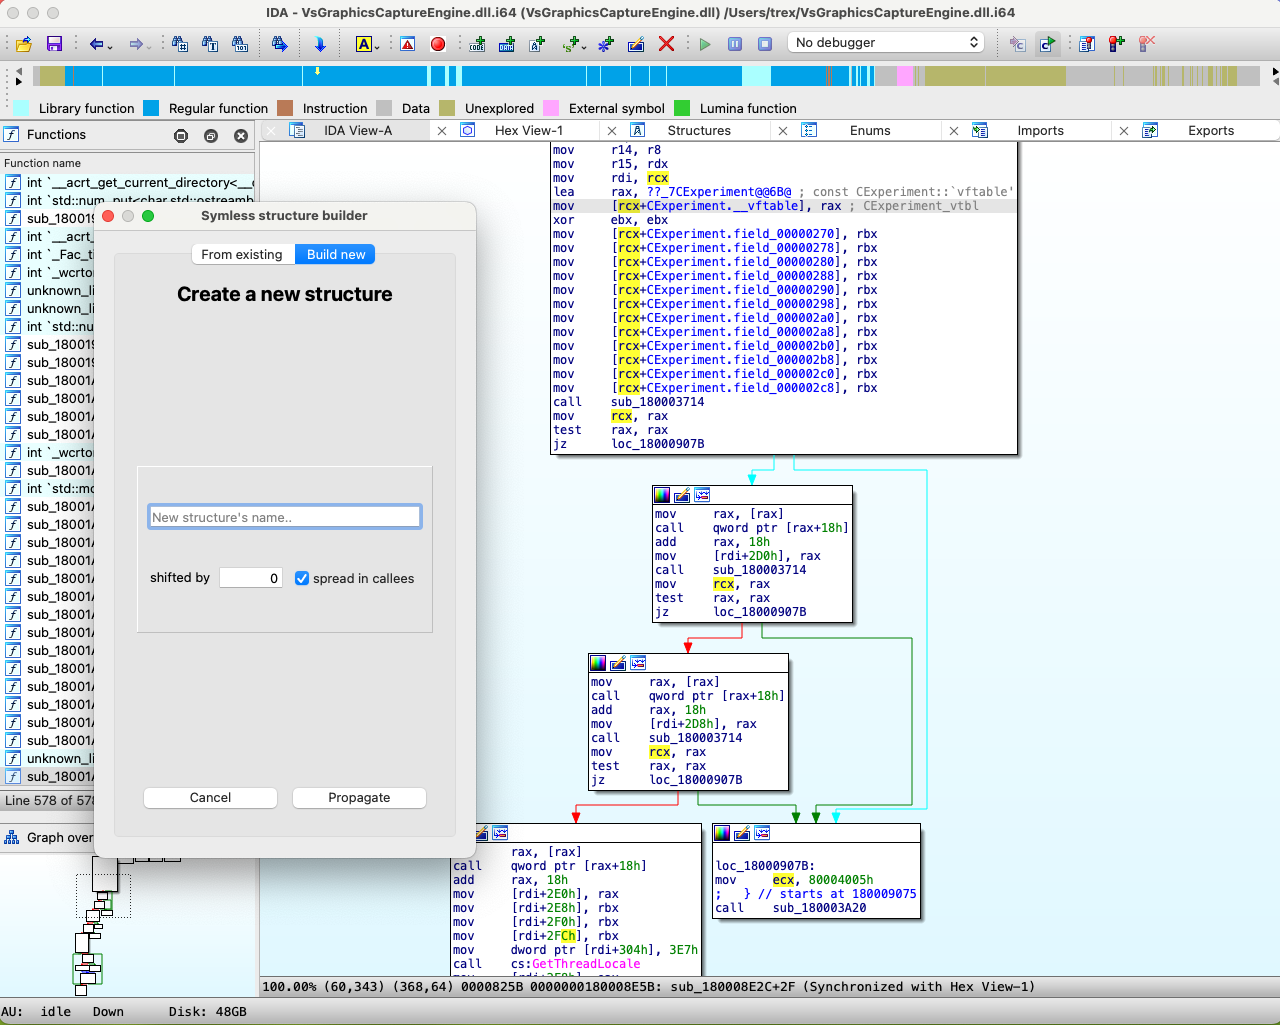Open the Structures tab

pyautogui.click(x=699, y=130)
